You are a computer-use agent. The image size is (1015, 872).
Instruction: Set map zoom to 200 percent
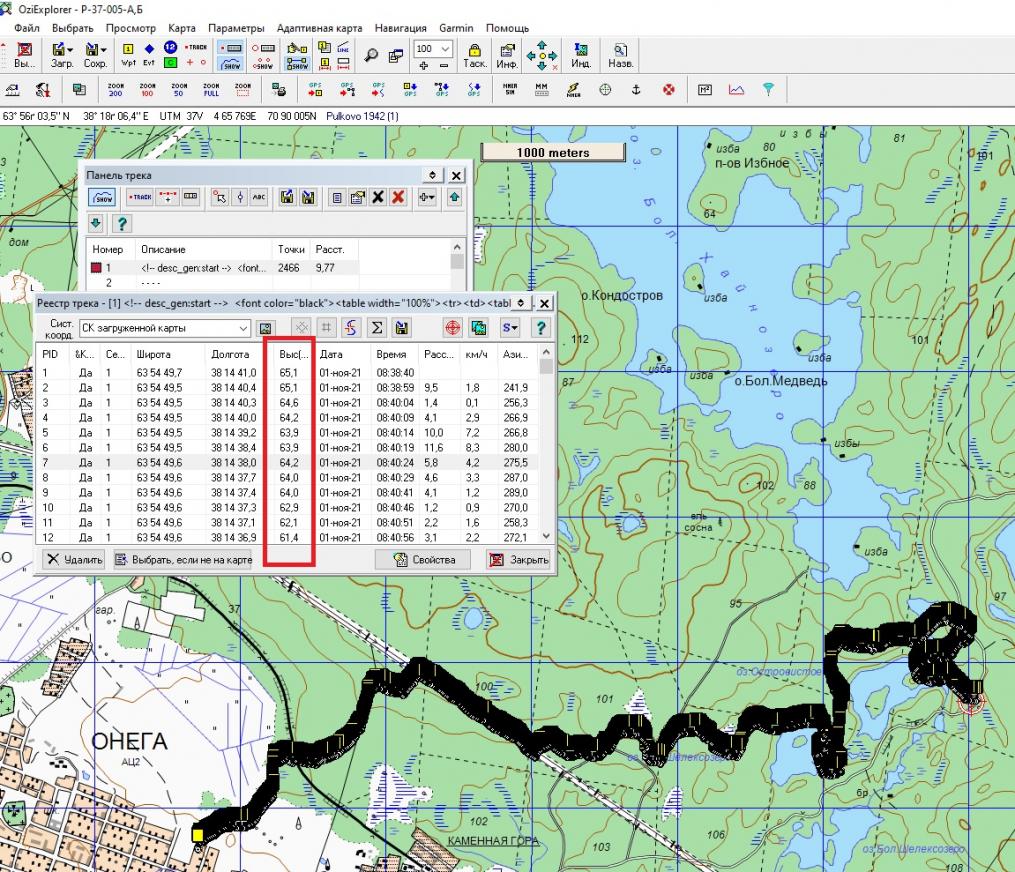point(116,90)
